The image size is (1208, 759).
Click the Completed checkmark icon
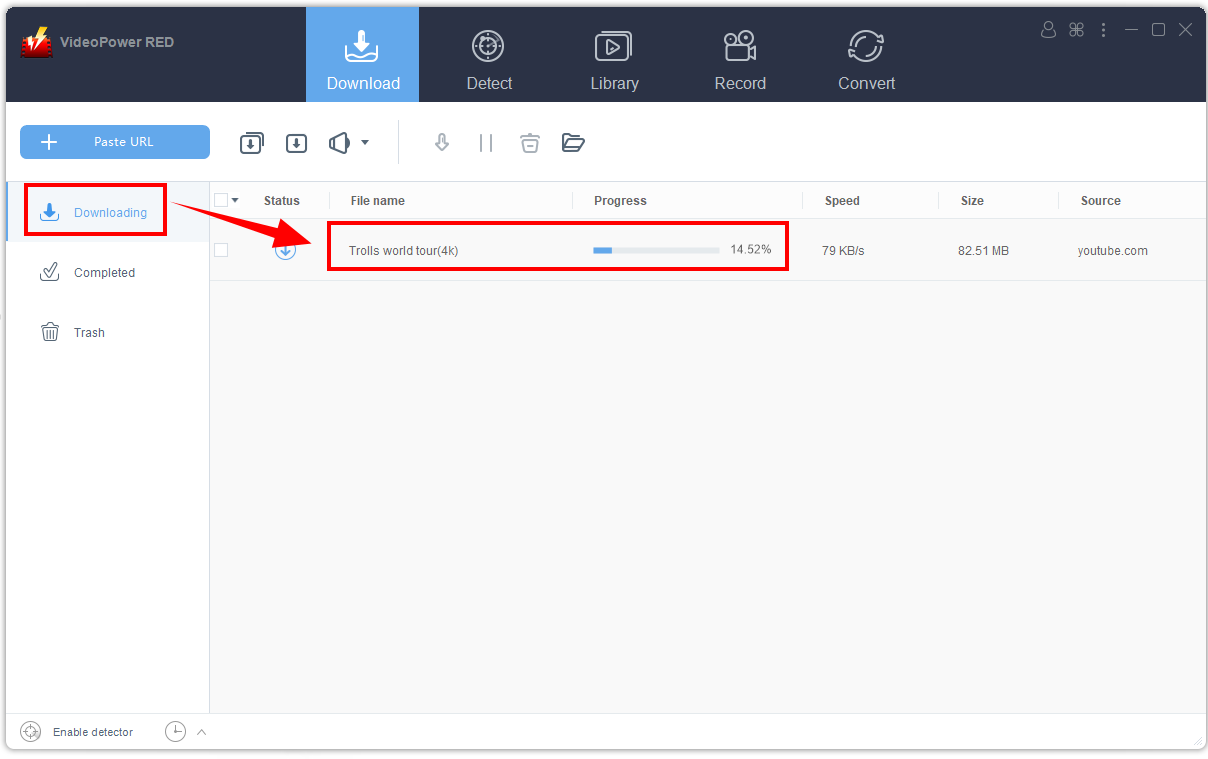(49, 272)
